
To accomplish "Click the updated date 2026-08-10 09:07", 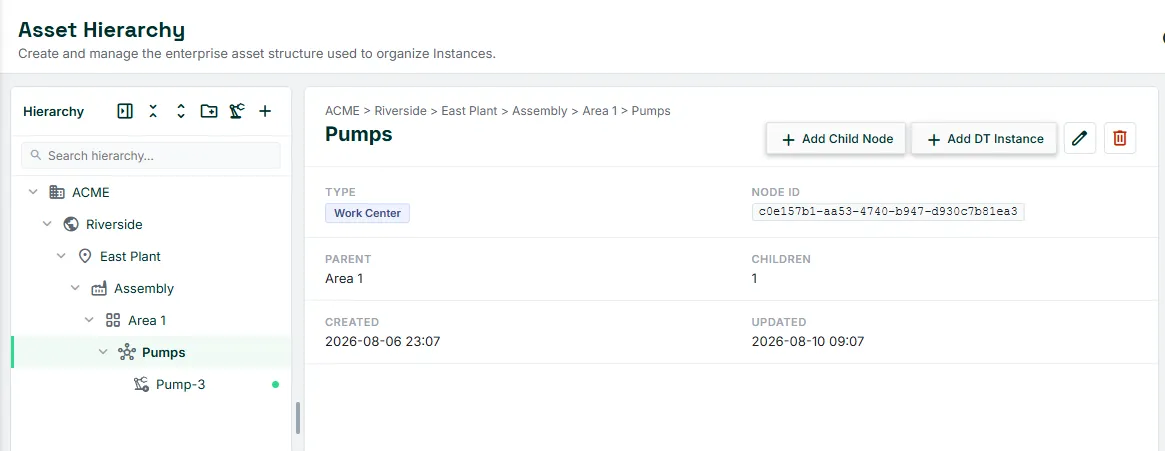I will click(808, 342).
